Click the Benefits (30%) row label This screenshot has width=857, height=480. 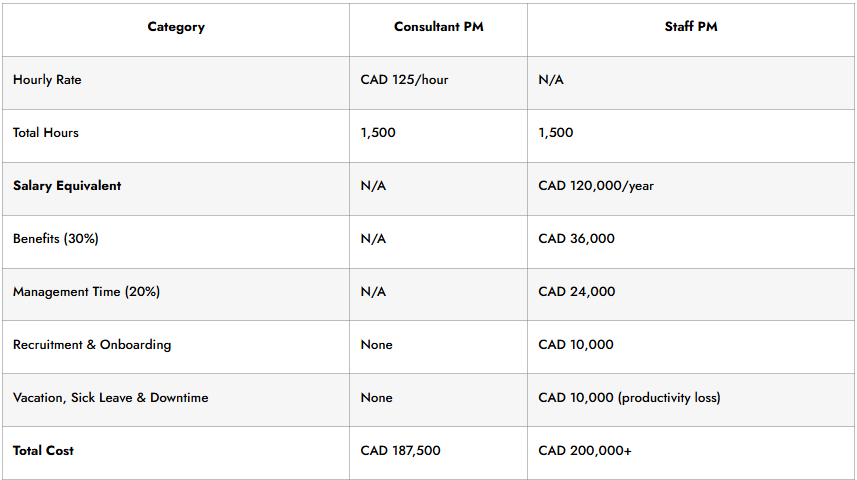tap(56, 239)
